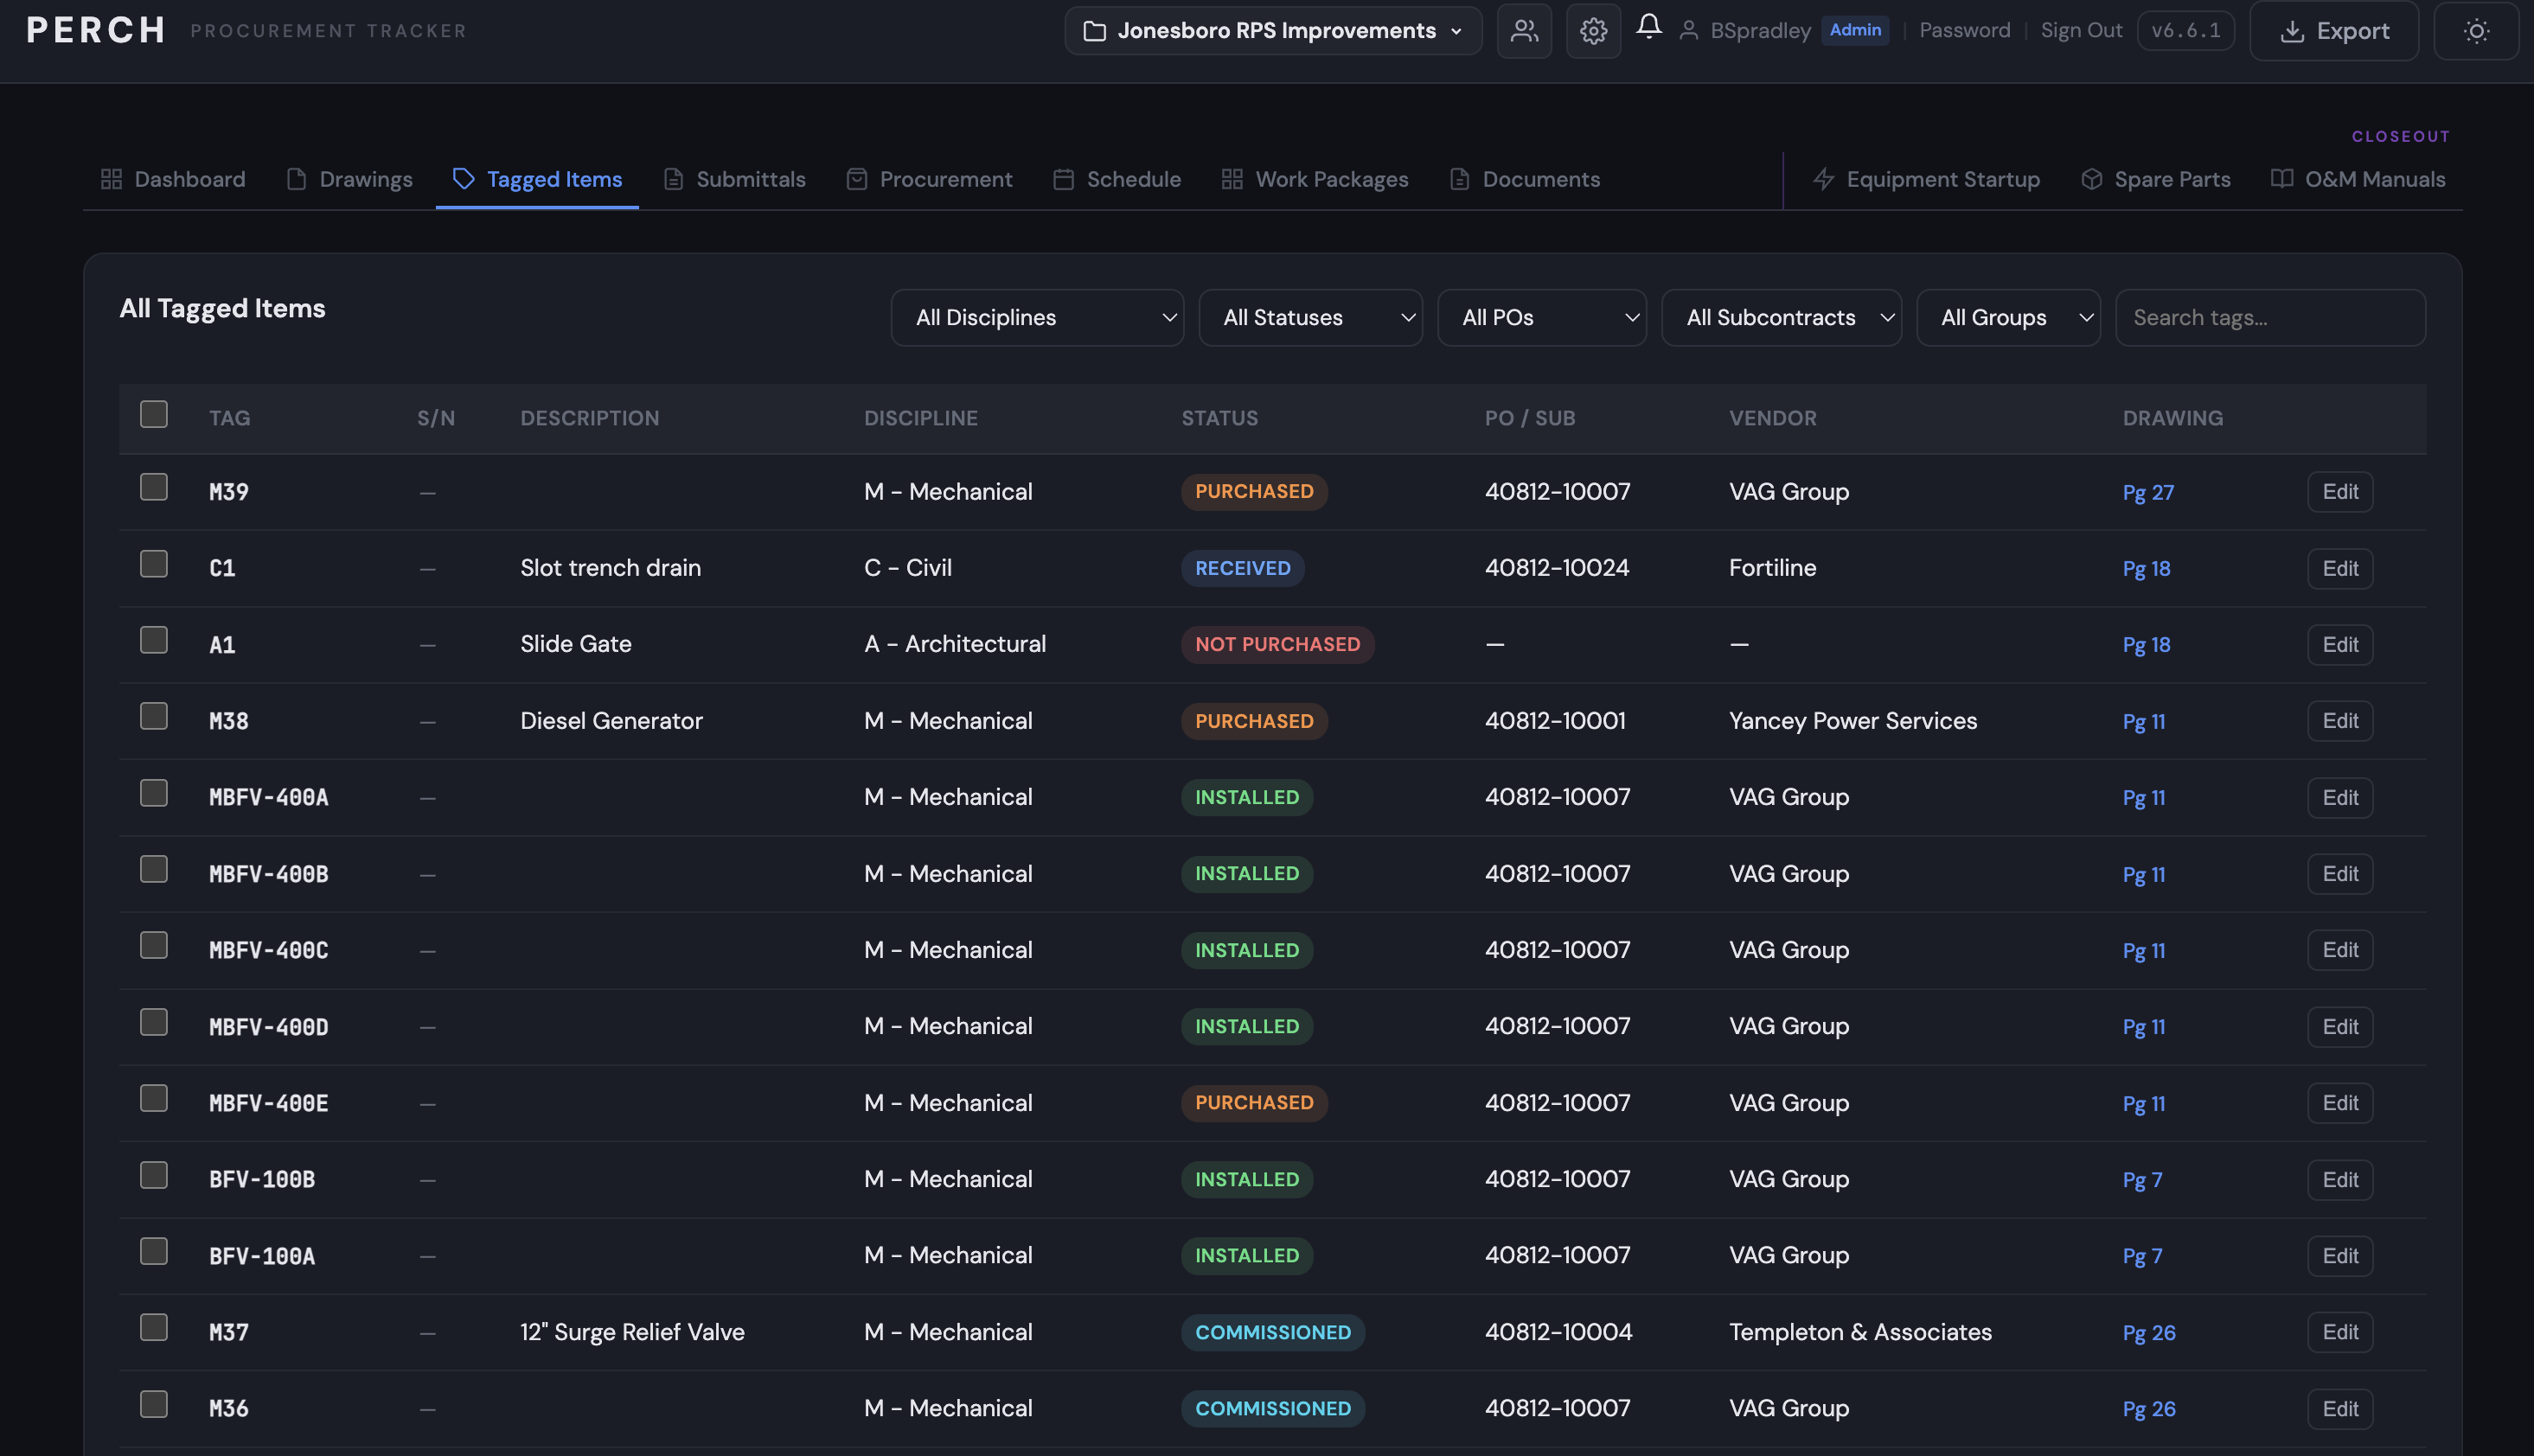The height and width of the screenshot is (1456, 2534).
Task: Open settings gear icon
Action: tap(1593, 31)
